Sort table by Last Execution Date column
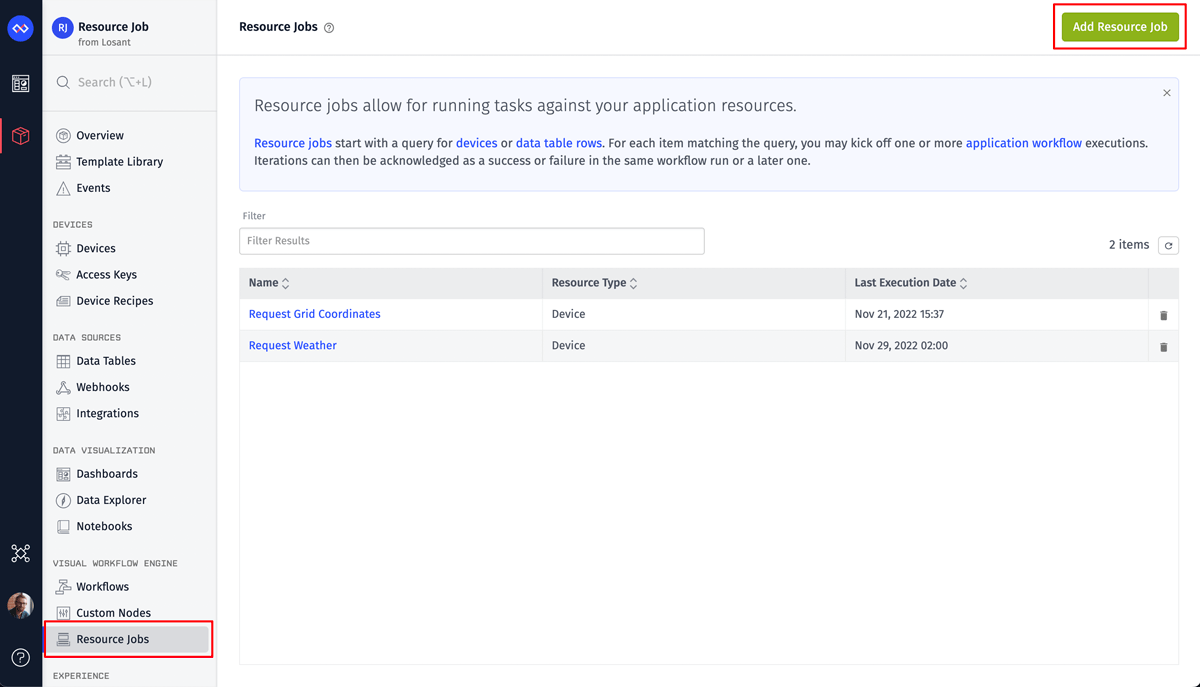This screenshot has width=1200, height=687. tap(911, 283)
